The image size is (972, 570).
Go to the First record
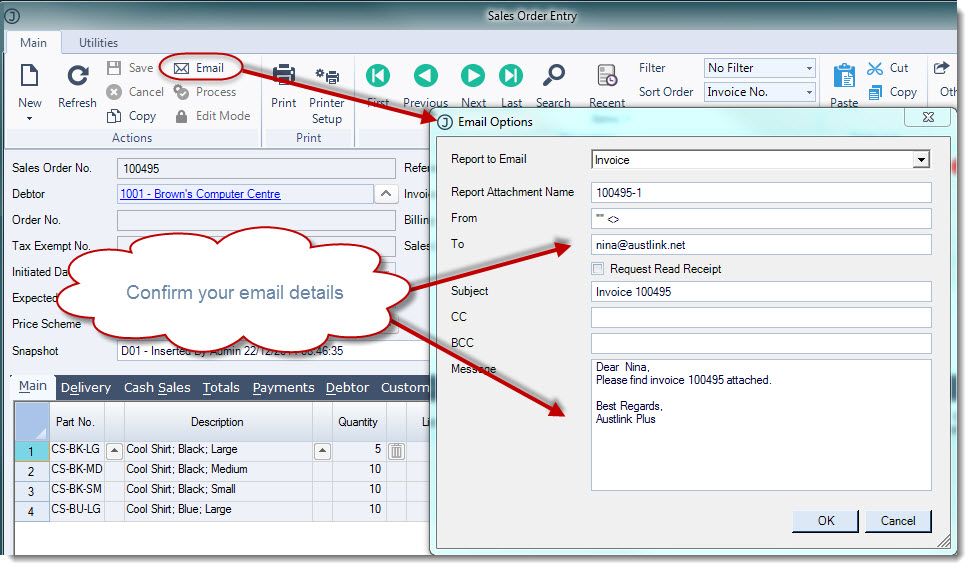[x=378, y=86]
